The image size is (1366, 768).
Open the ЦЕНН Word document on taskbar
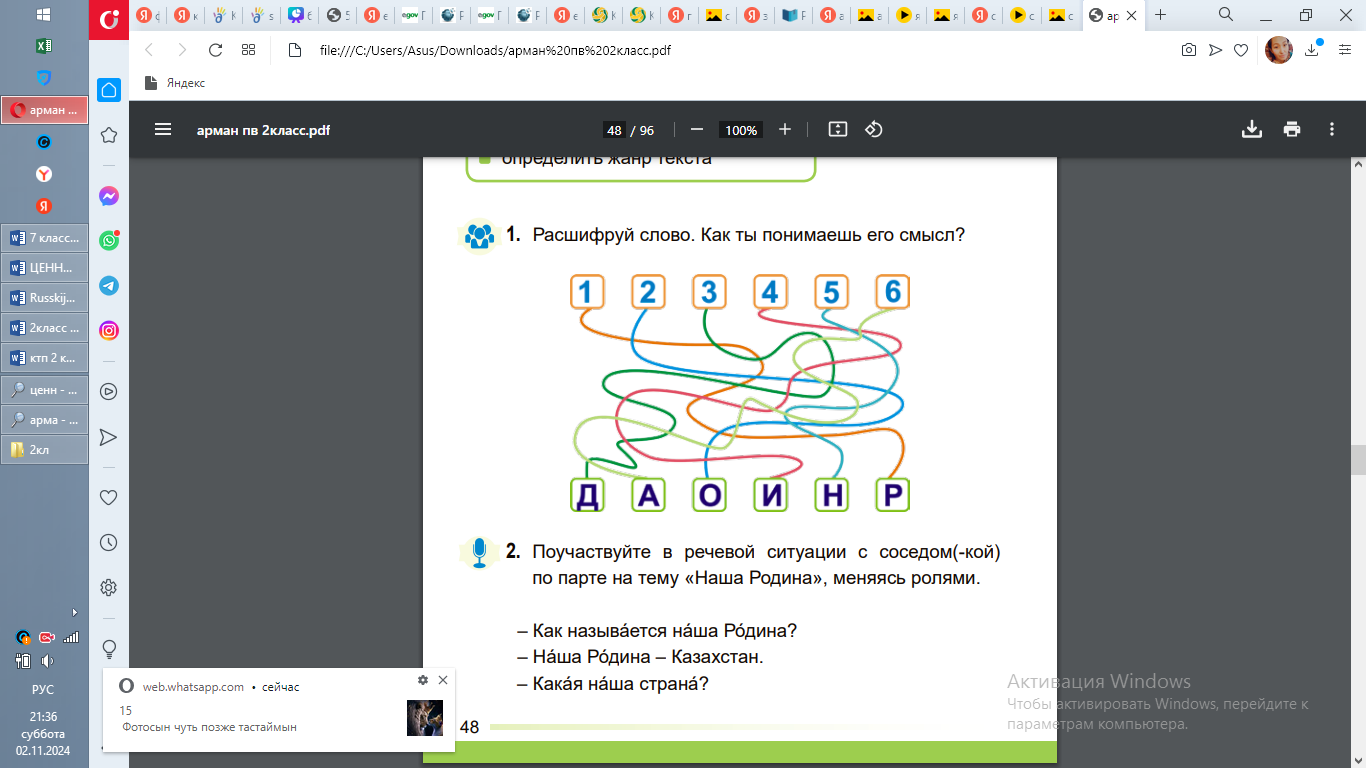pyautogui.click(x=44, y=268)
